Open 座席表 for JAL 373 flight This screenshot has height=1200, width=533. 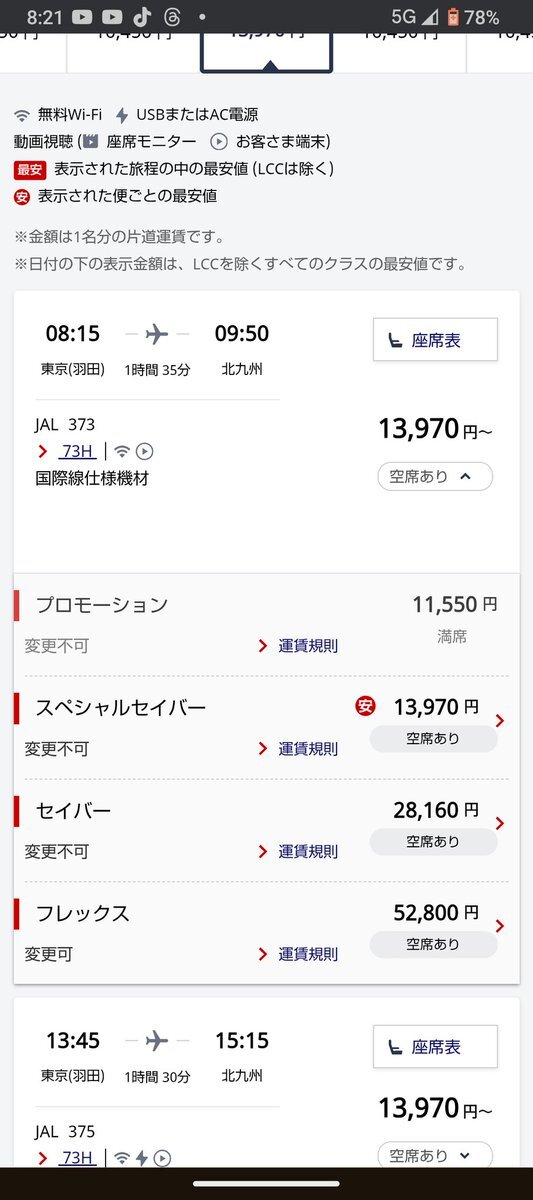point(435,340)
